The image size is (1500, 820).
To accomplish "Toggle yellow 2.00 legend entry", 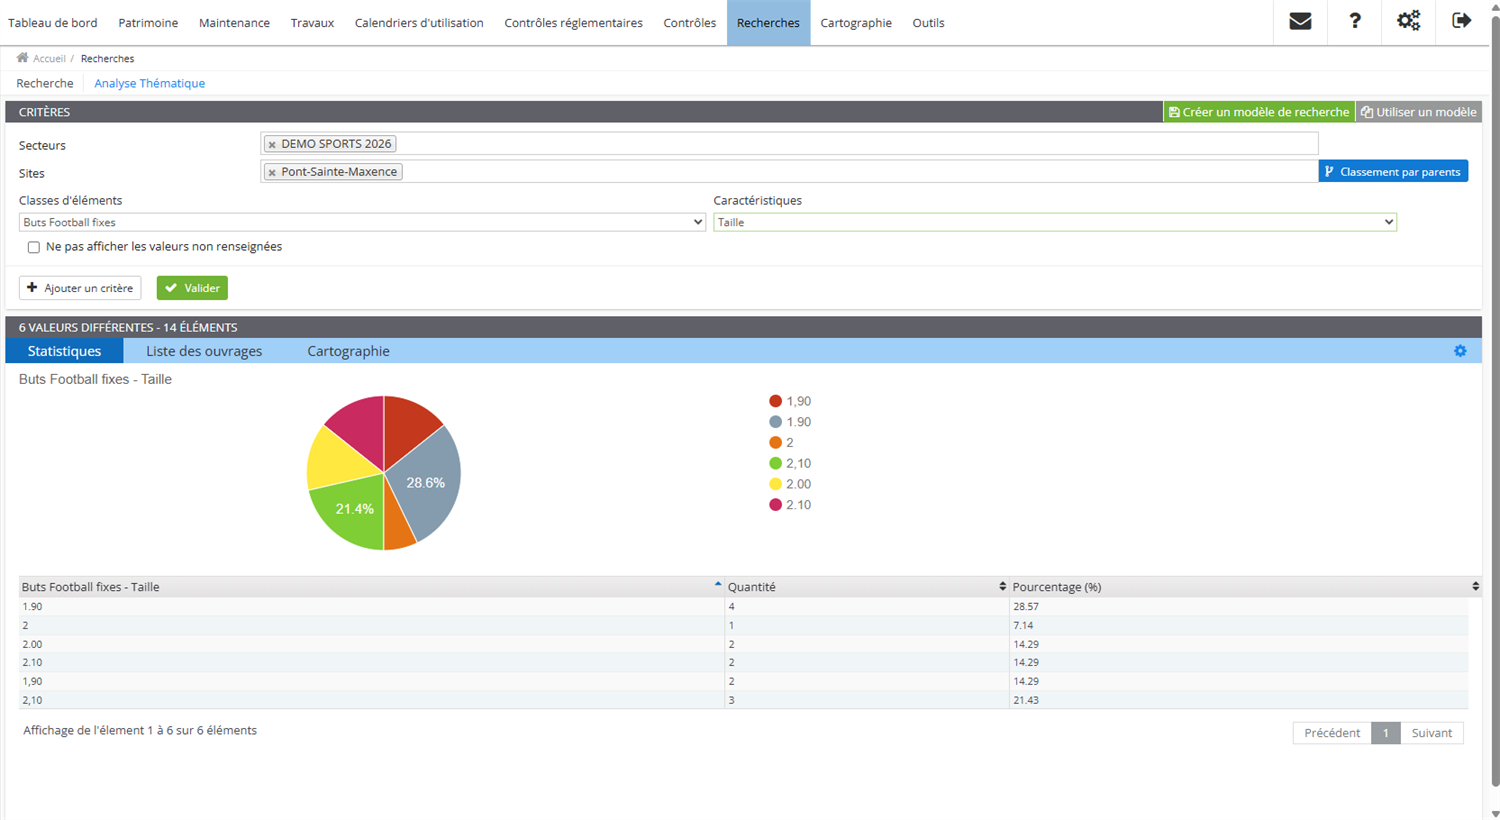I will [790, 484].
